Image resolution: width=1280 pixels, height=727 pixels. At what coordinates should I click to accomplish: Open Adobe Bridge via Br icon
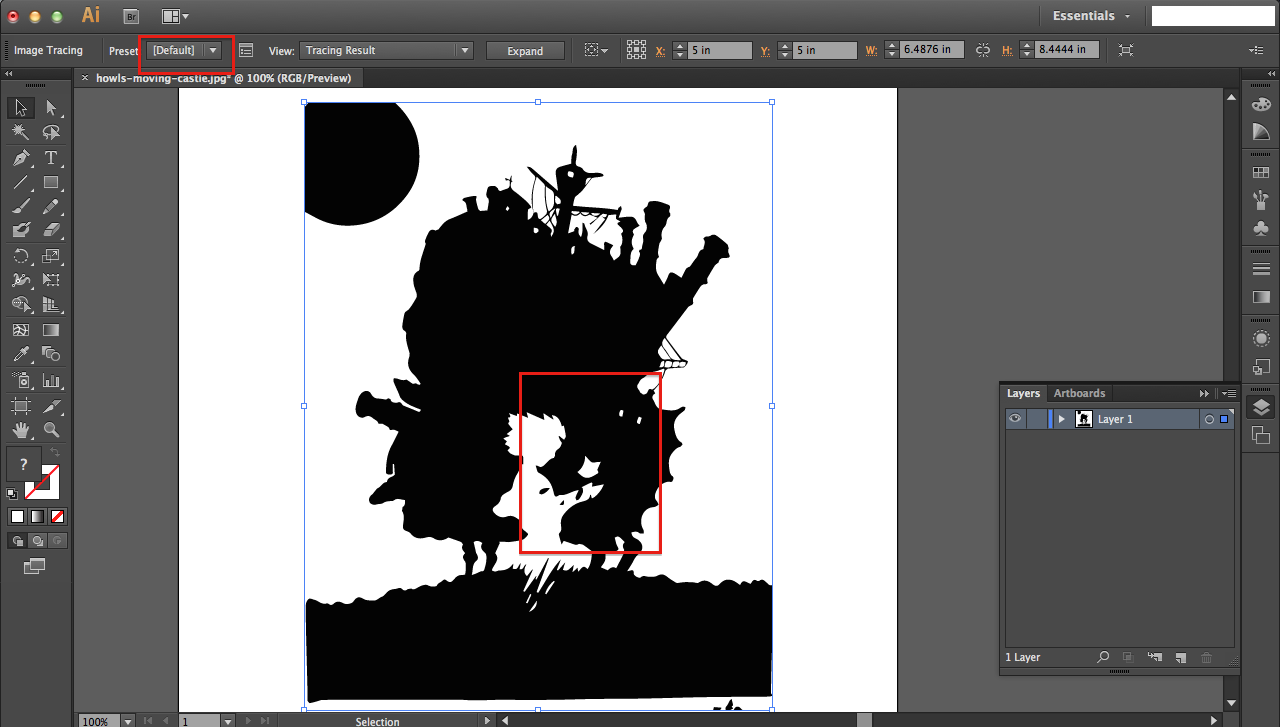pyautogui.click(x=131, y=16)
